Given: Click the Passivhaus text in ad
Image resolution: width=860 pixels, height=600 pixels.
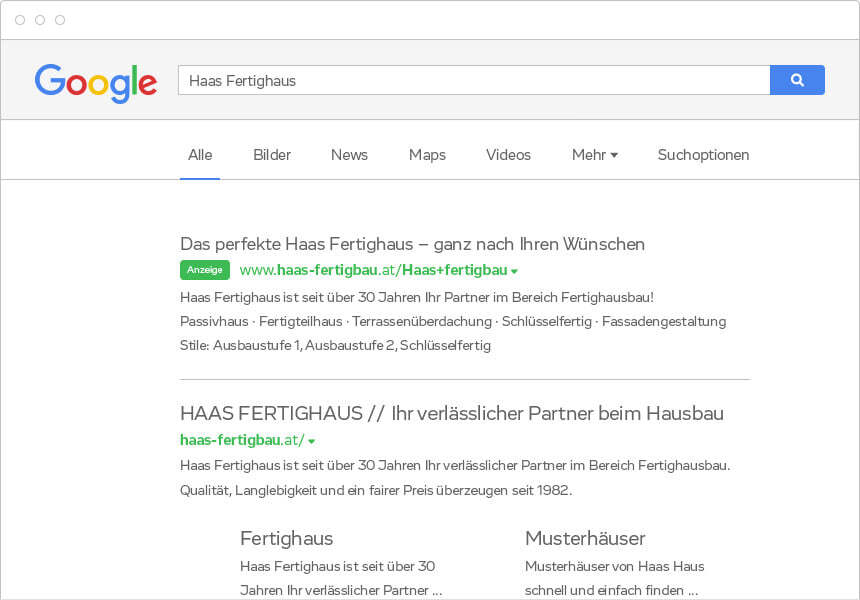Looking at the screenshot, I should coord(214,321).
